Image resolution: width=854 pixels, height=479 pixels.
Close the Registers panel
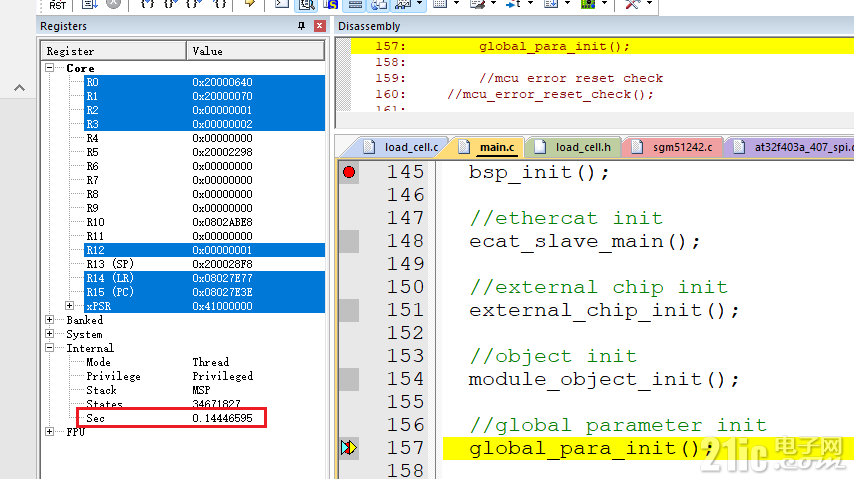coord(320,26)
